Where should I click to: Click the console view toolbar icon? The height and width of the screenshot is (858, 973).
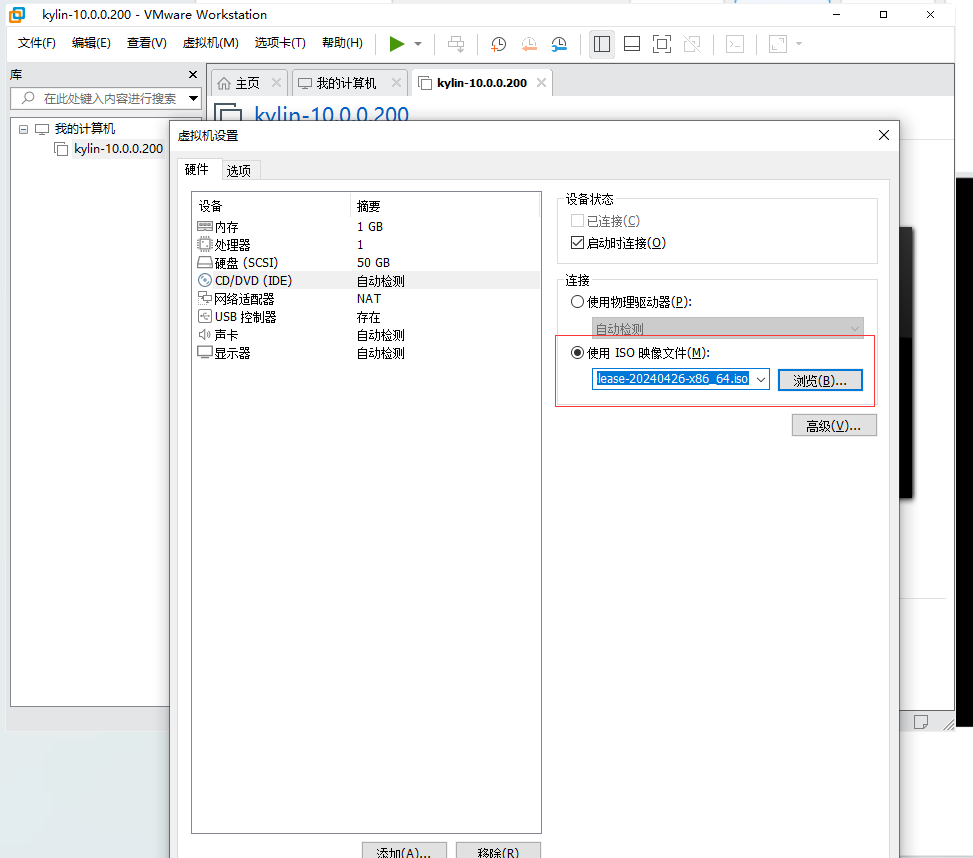pyautogui.click(x=735, y=43)
